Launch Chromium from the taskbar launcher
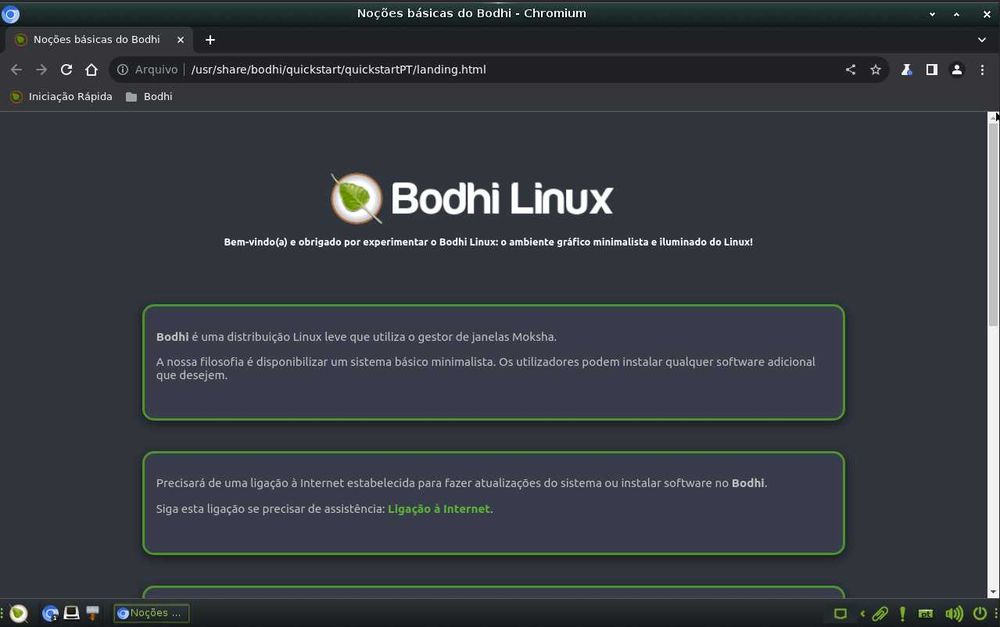Viewport: 1000px width, 627px height. 50,613
